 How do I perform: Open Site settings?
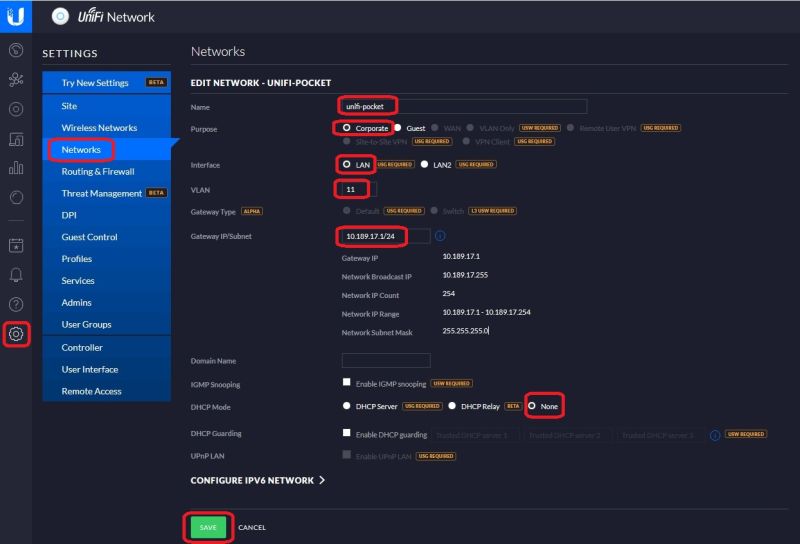pos(107,106)
